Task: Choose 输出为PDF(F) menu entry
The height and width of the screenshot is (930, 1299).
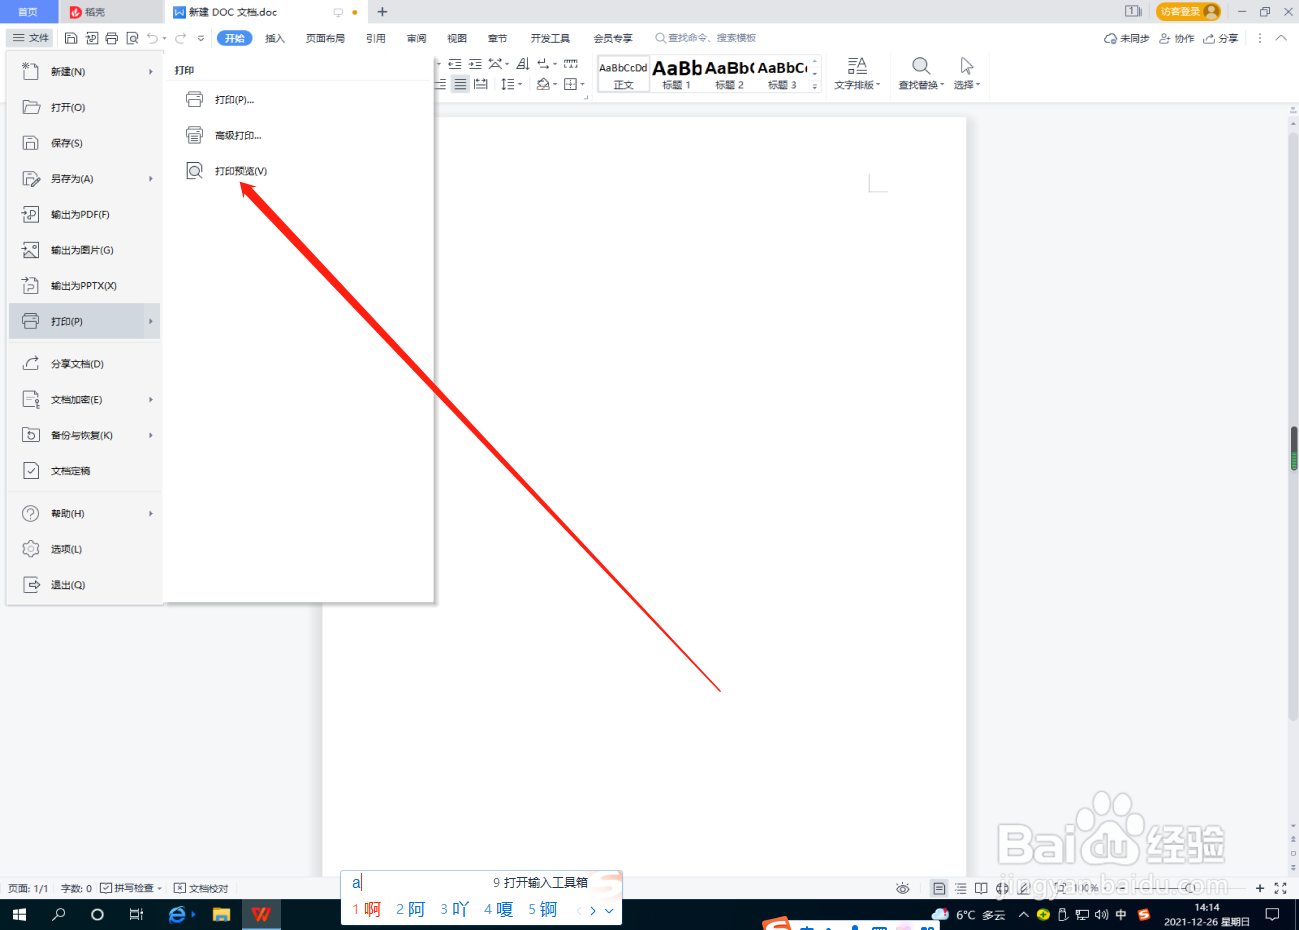Action: (84, 214)
